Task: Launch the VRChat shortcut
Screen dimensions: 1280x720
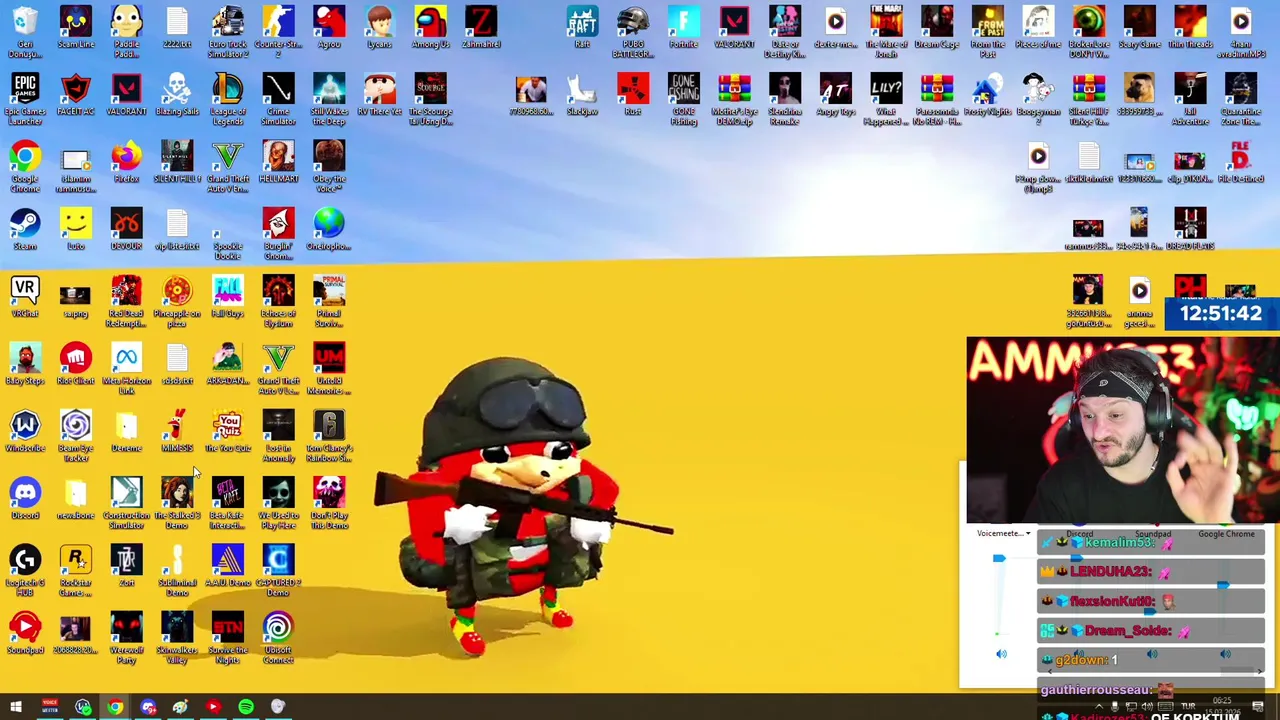Action: [x=25, y=297]
